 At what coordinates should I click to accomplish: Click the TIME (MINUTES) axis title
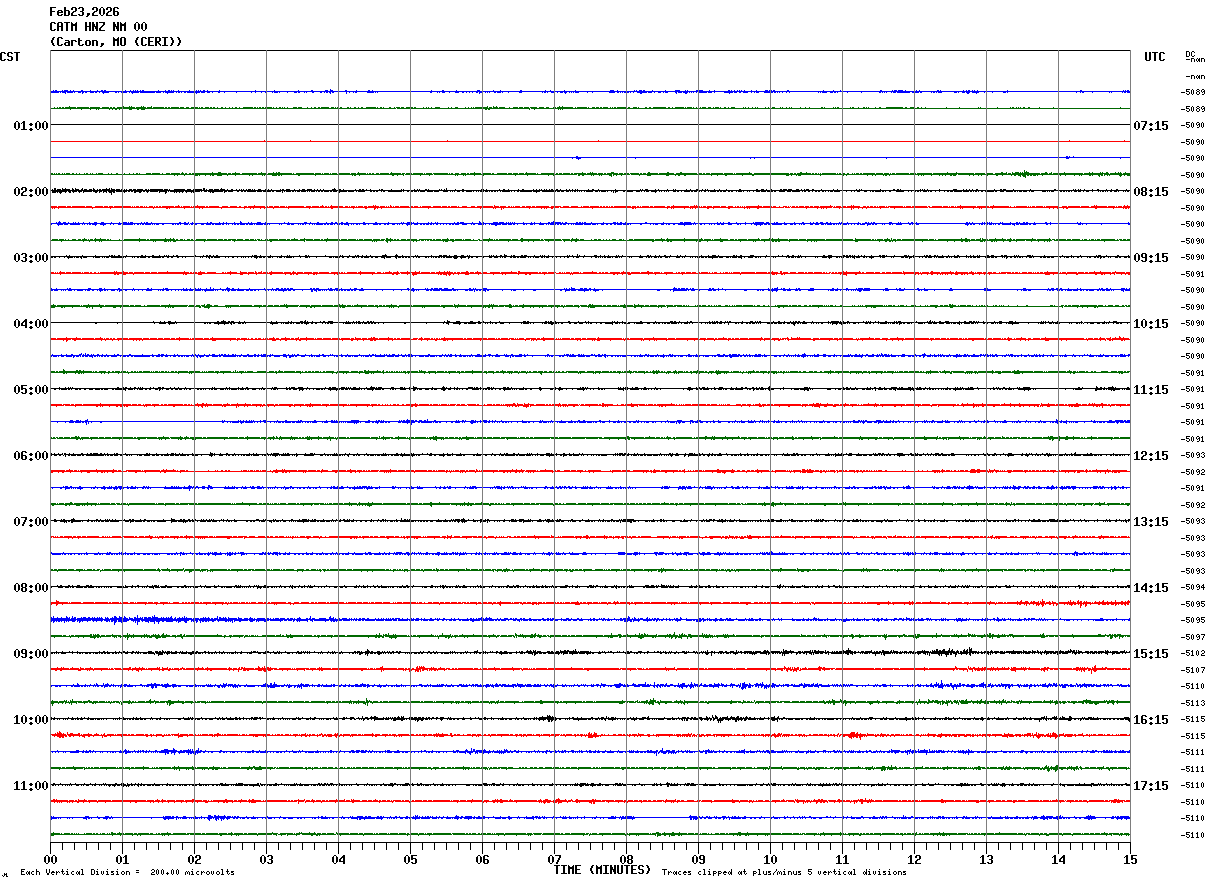coord(602,870)
